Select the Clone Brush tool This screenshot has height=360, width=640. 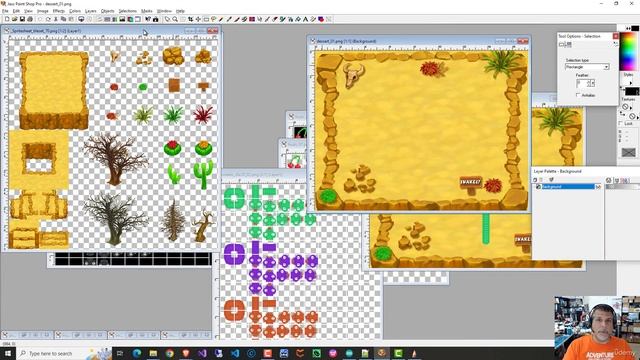pos(244,19)
